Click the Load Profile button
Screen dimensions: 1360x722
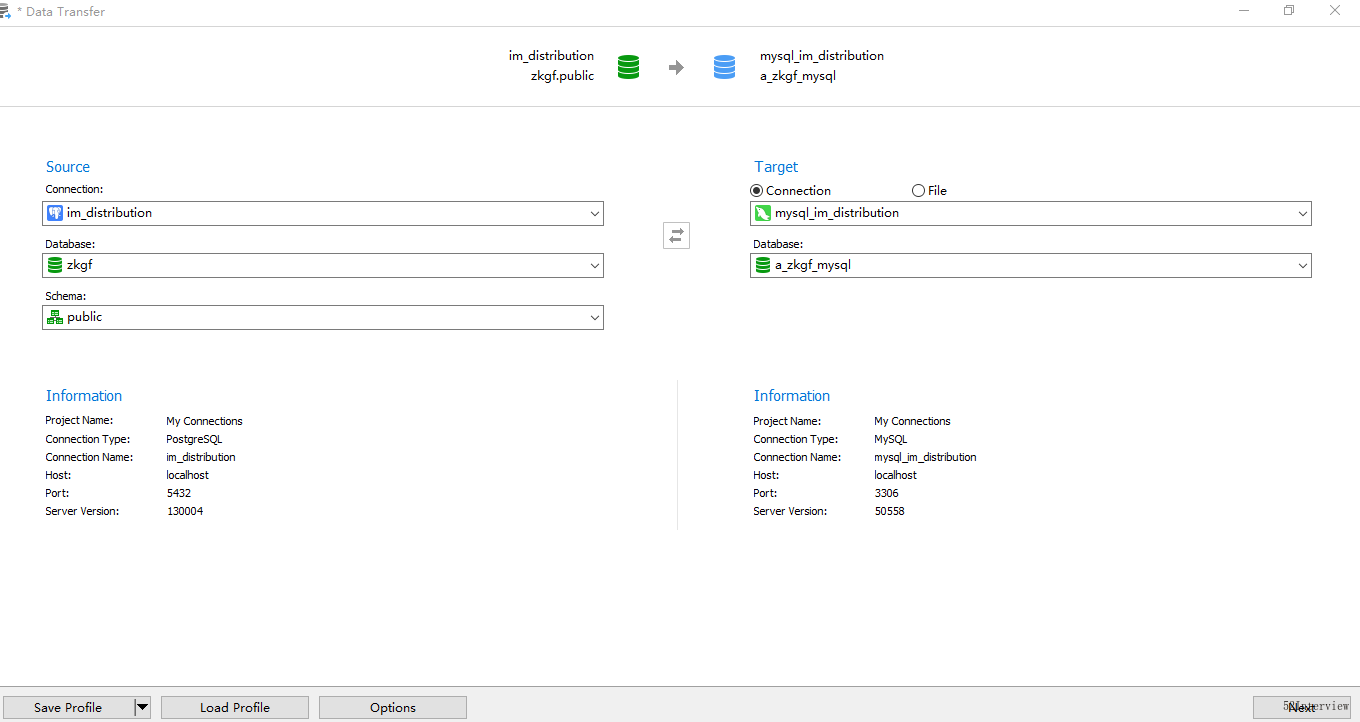tap(235, 707)
